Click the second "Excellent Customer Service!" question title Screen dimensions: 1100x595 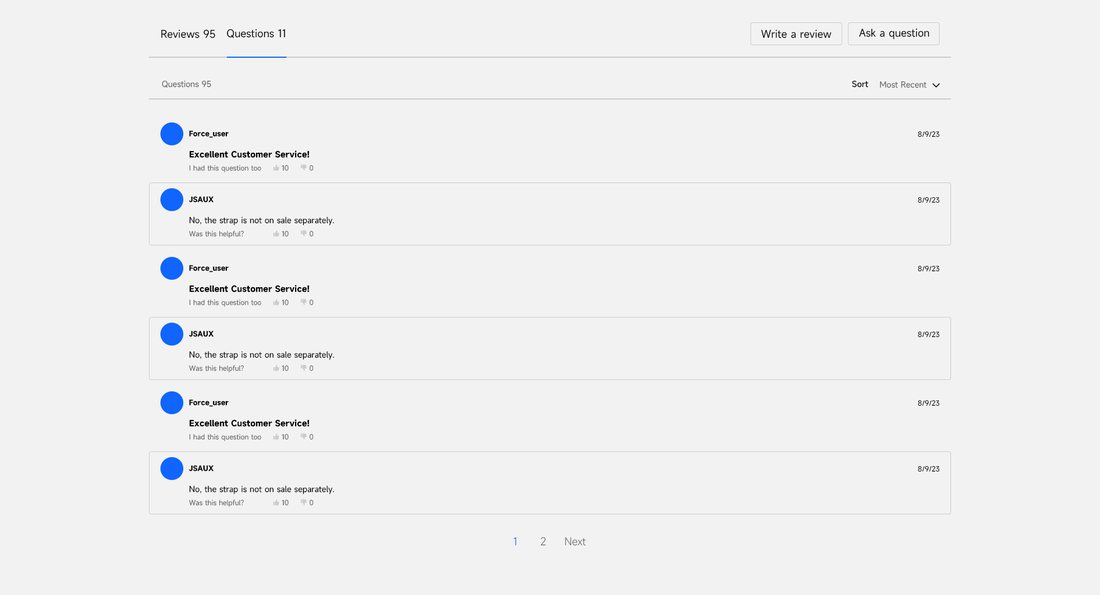point(249,289)
